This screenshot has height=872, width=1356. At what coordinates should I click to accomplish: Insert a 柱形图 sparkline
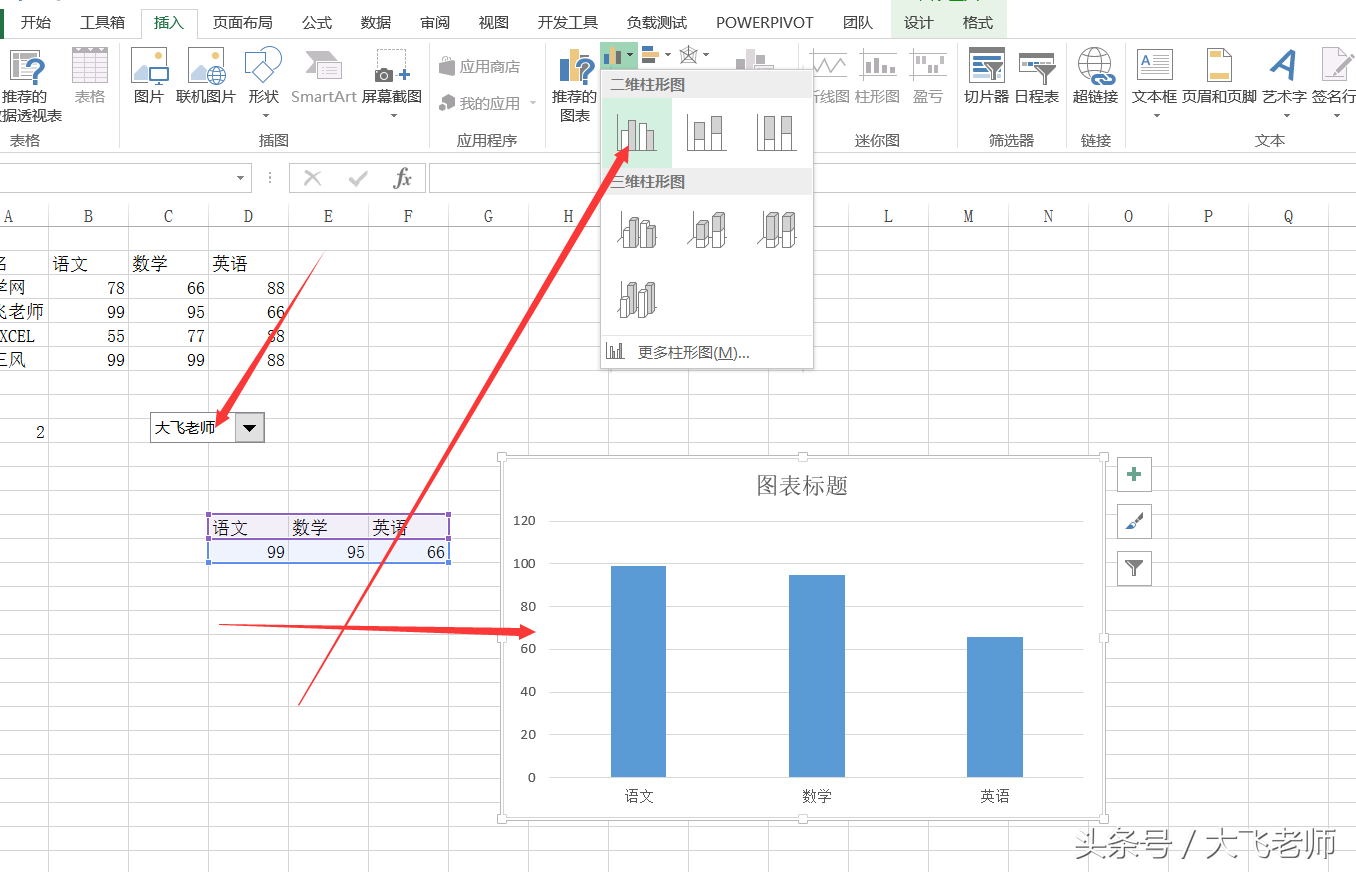(878, 75)
